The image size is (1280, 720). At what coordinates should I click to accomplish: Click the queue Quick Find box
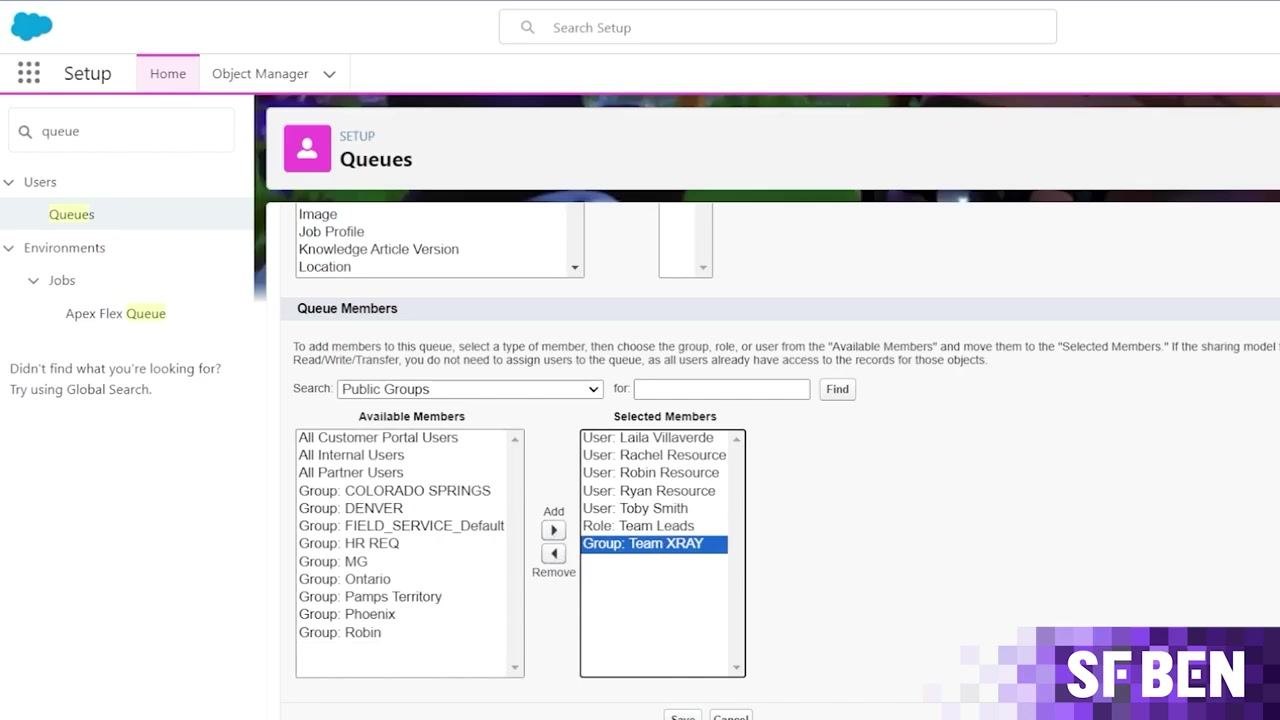(x=121, y=131)
